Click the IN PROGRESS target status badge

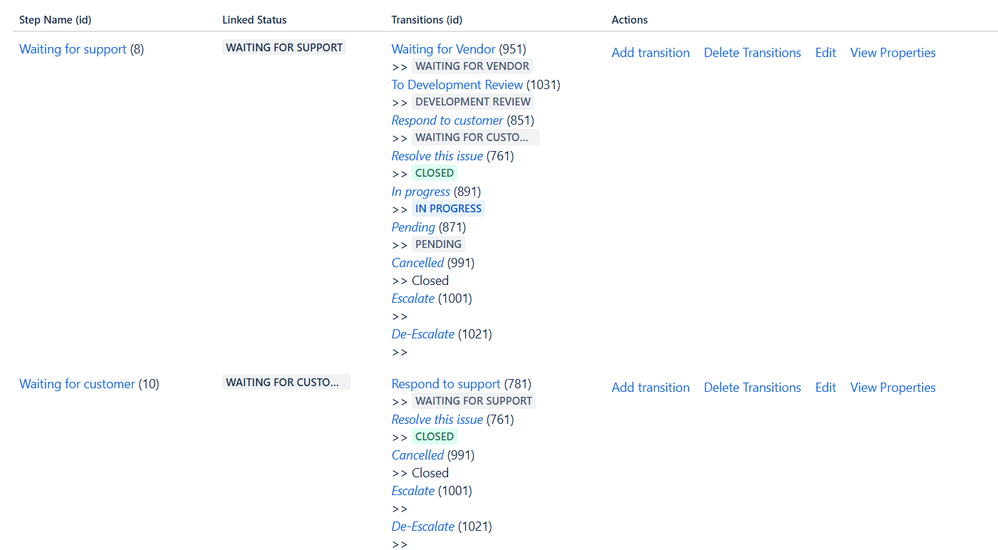(x=448, y=209)
